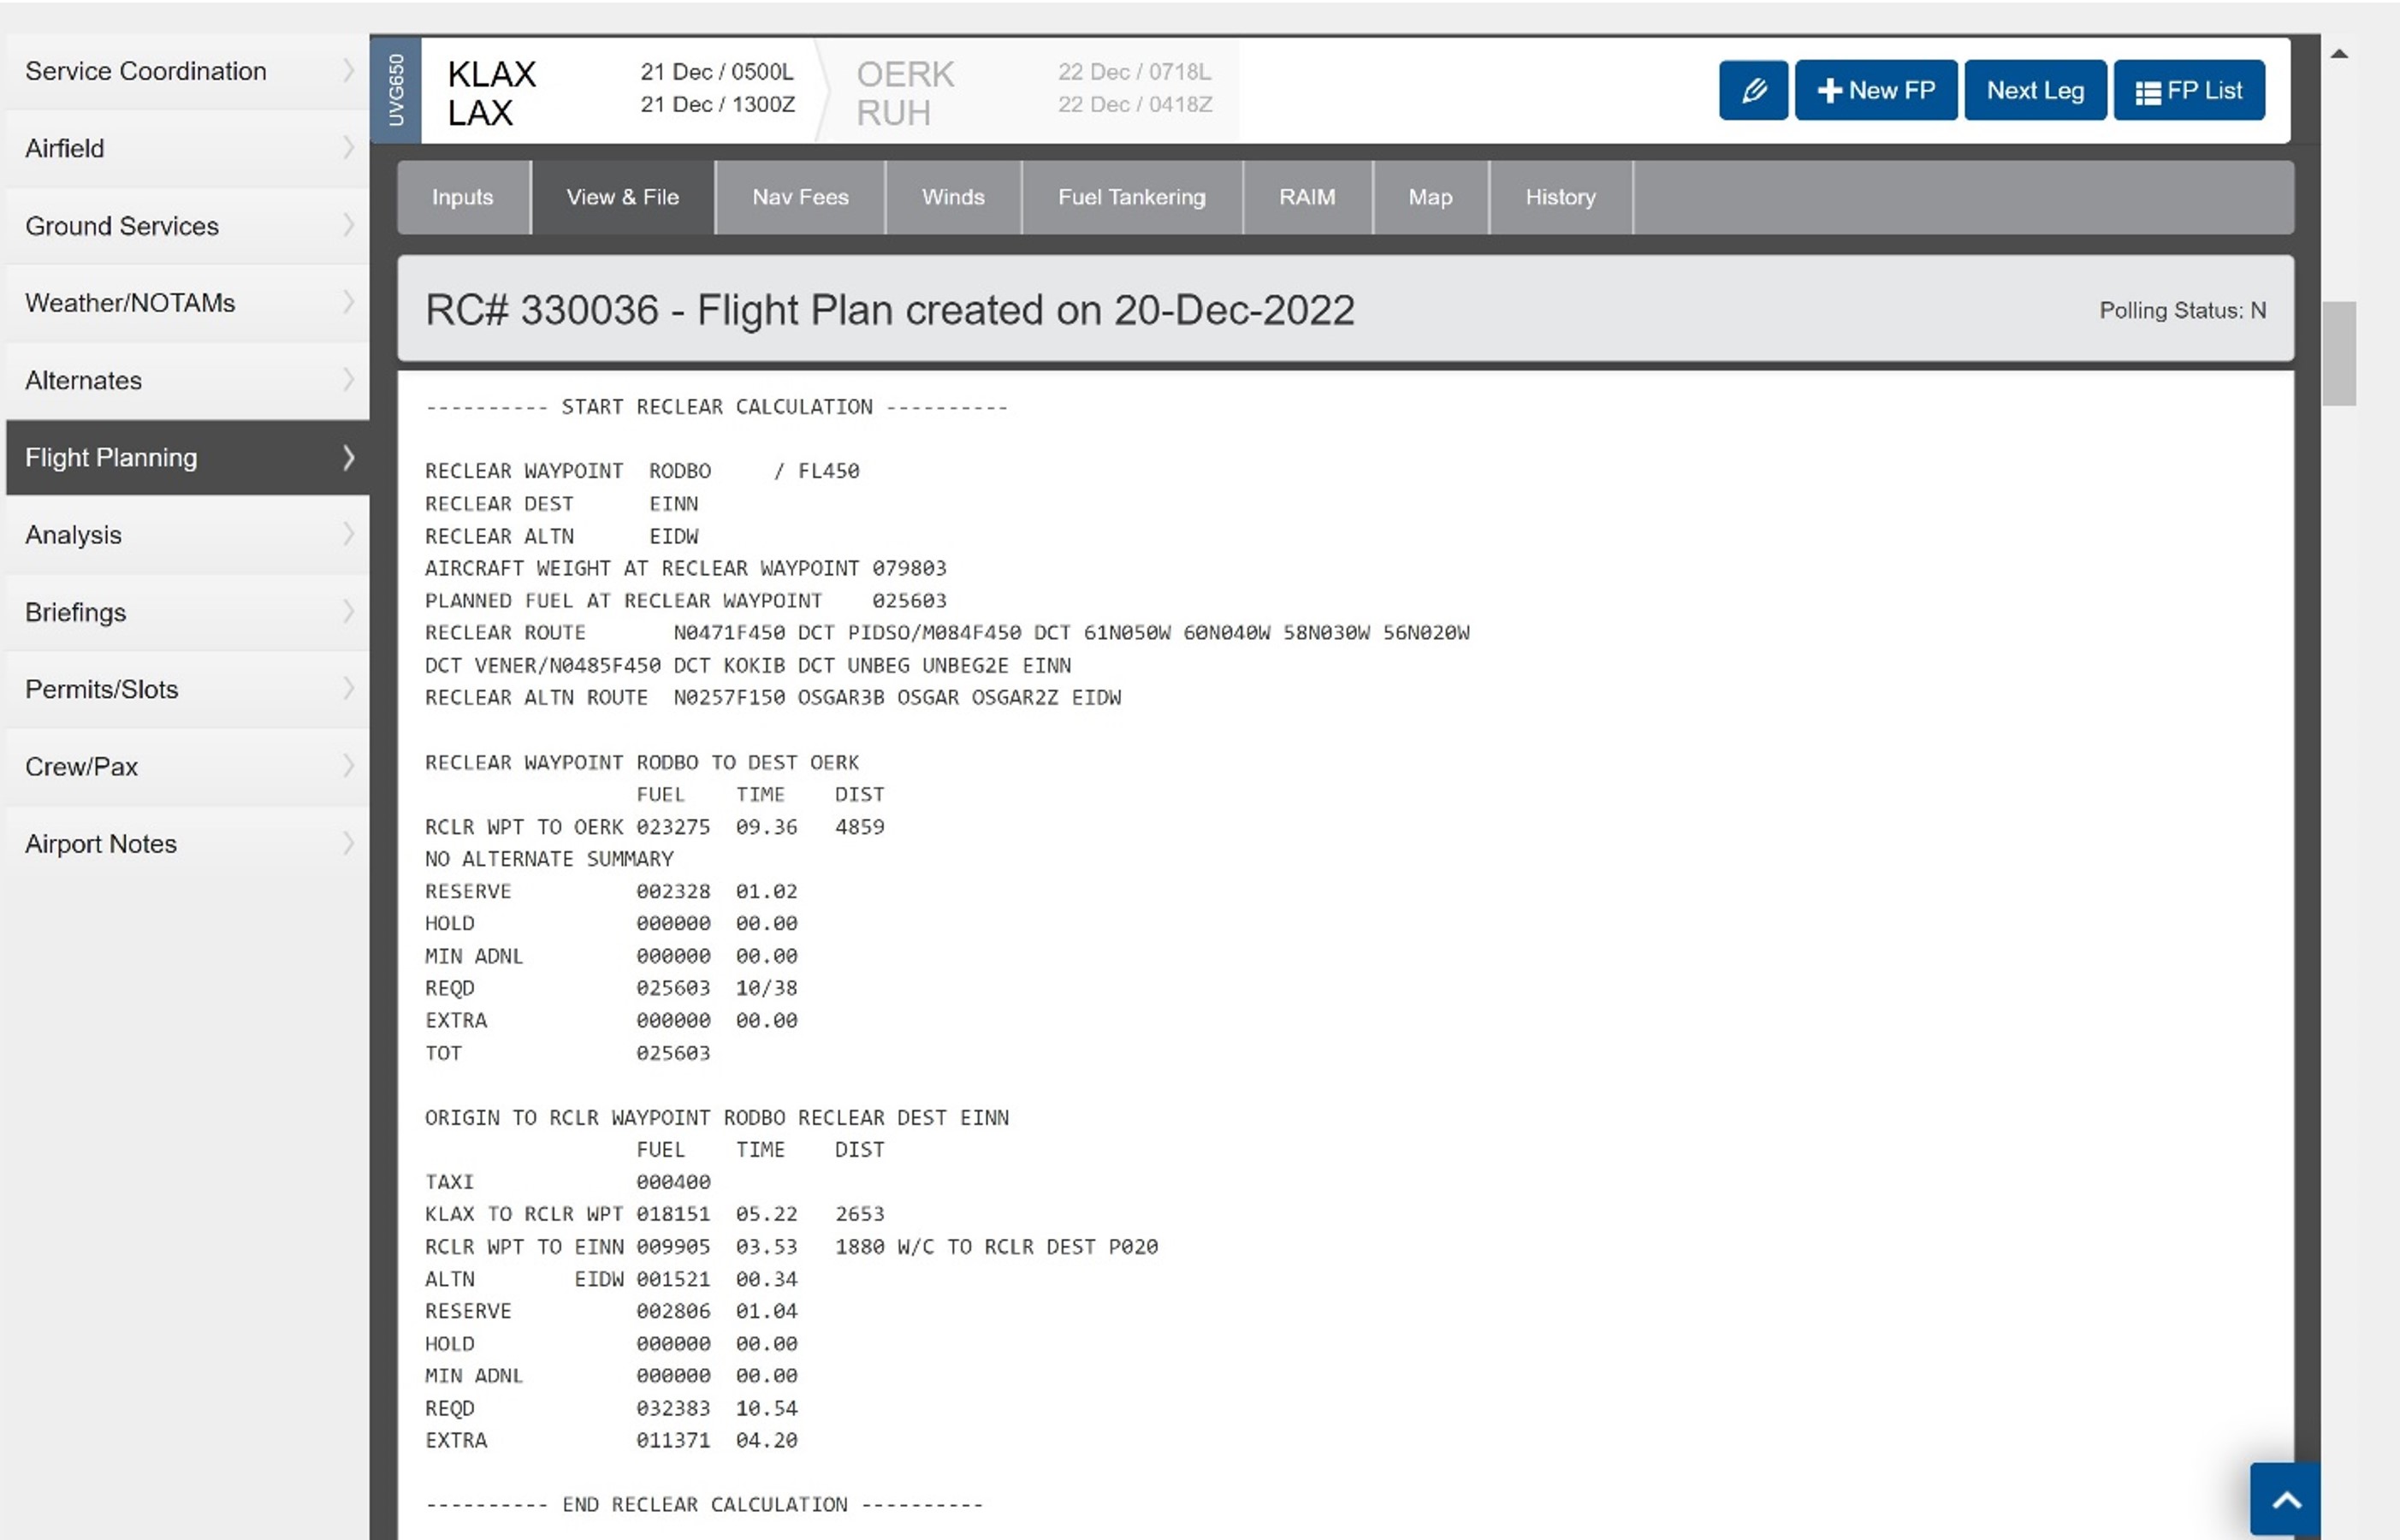Click the RECLEAR ALTN EIDW line
2400x1540 pixels.
click(562, 536)
